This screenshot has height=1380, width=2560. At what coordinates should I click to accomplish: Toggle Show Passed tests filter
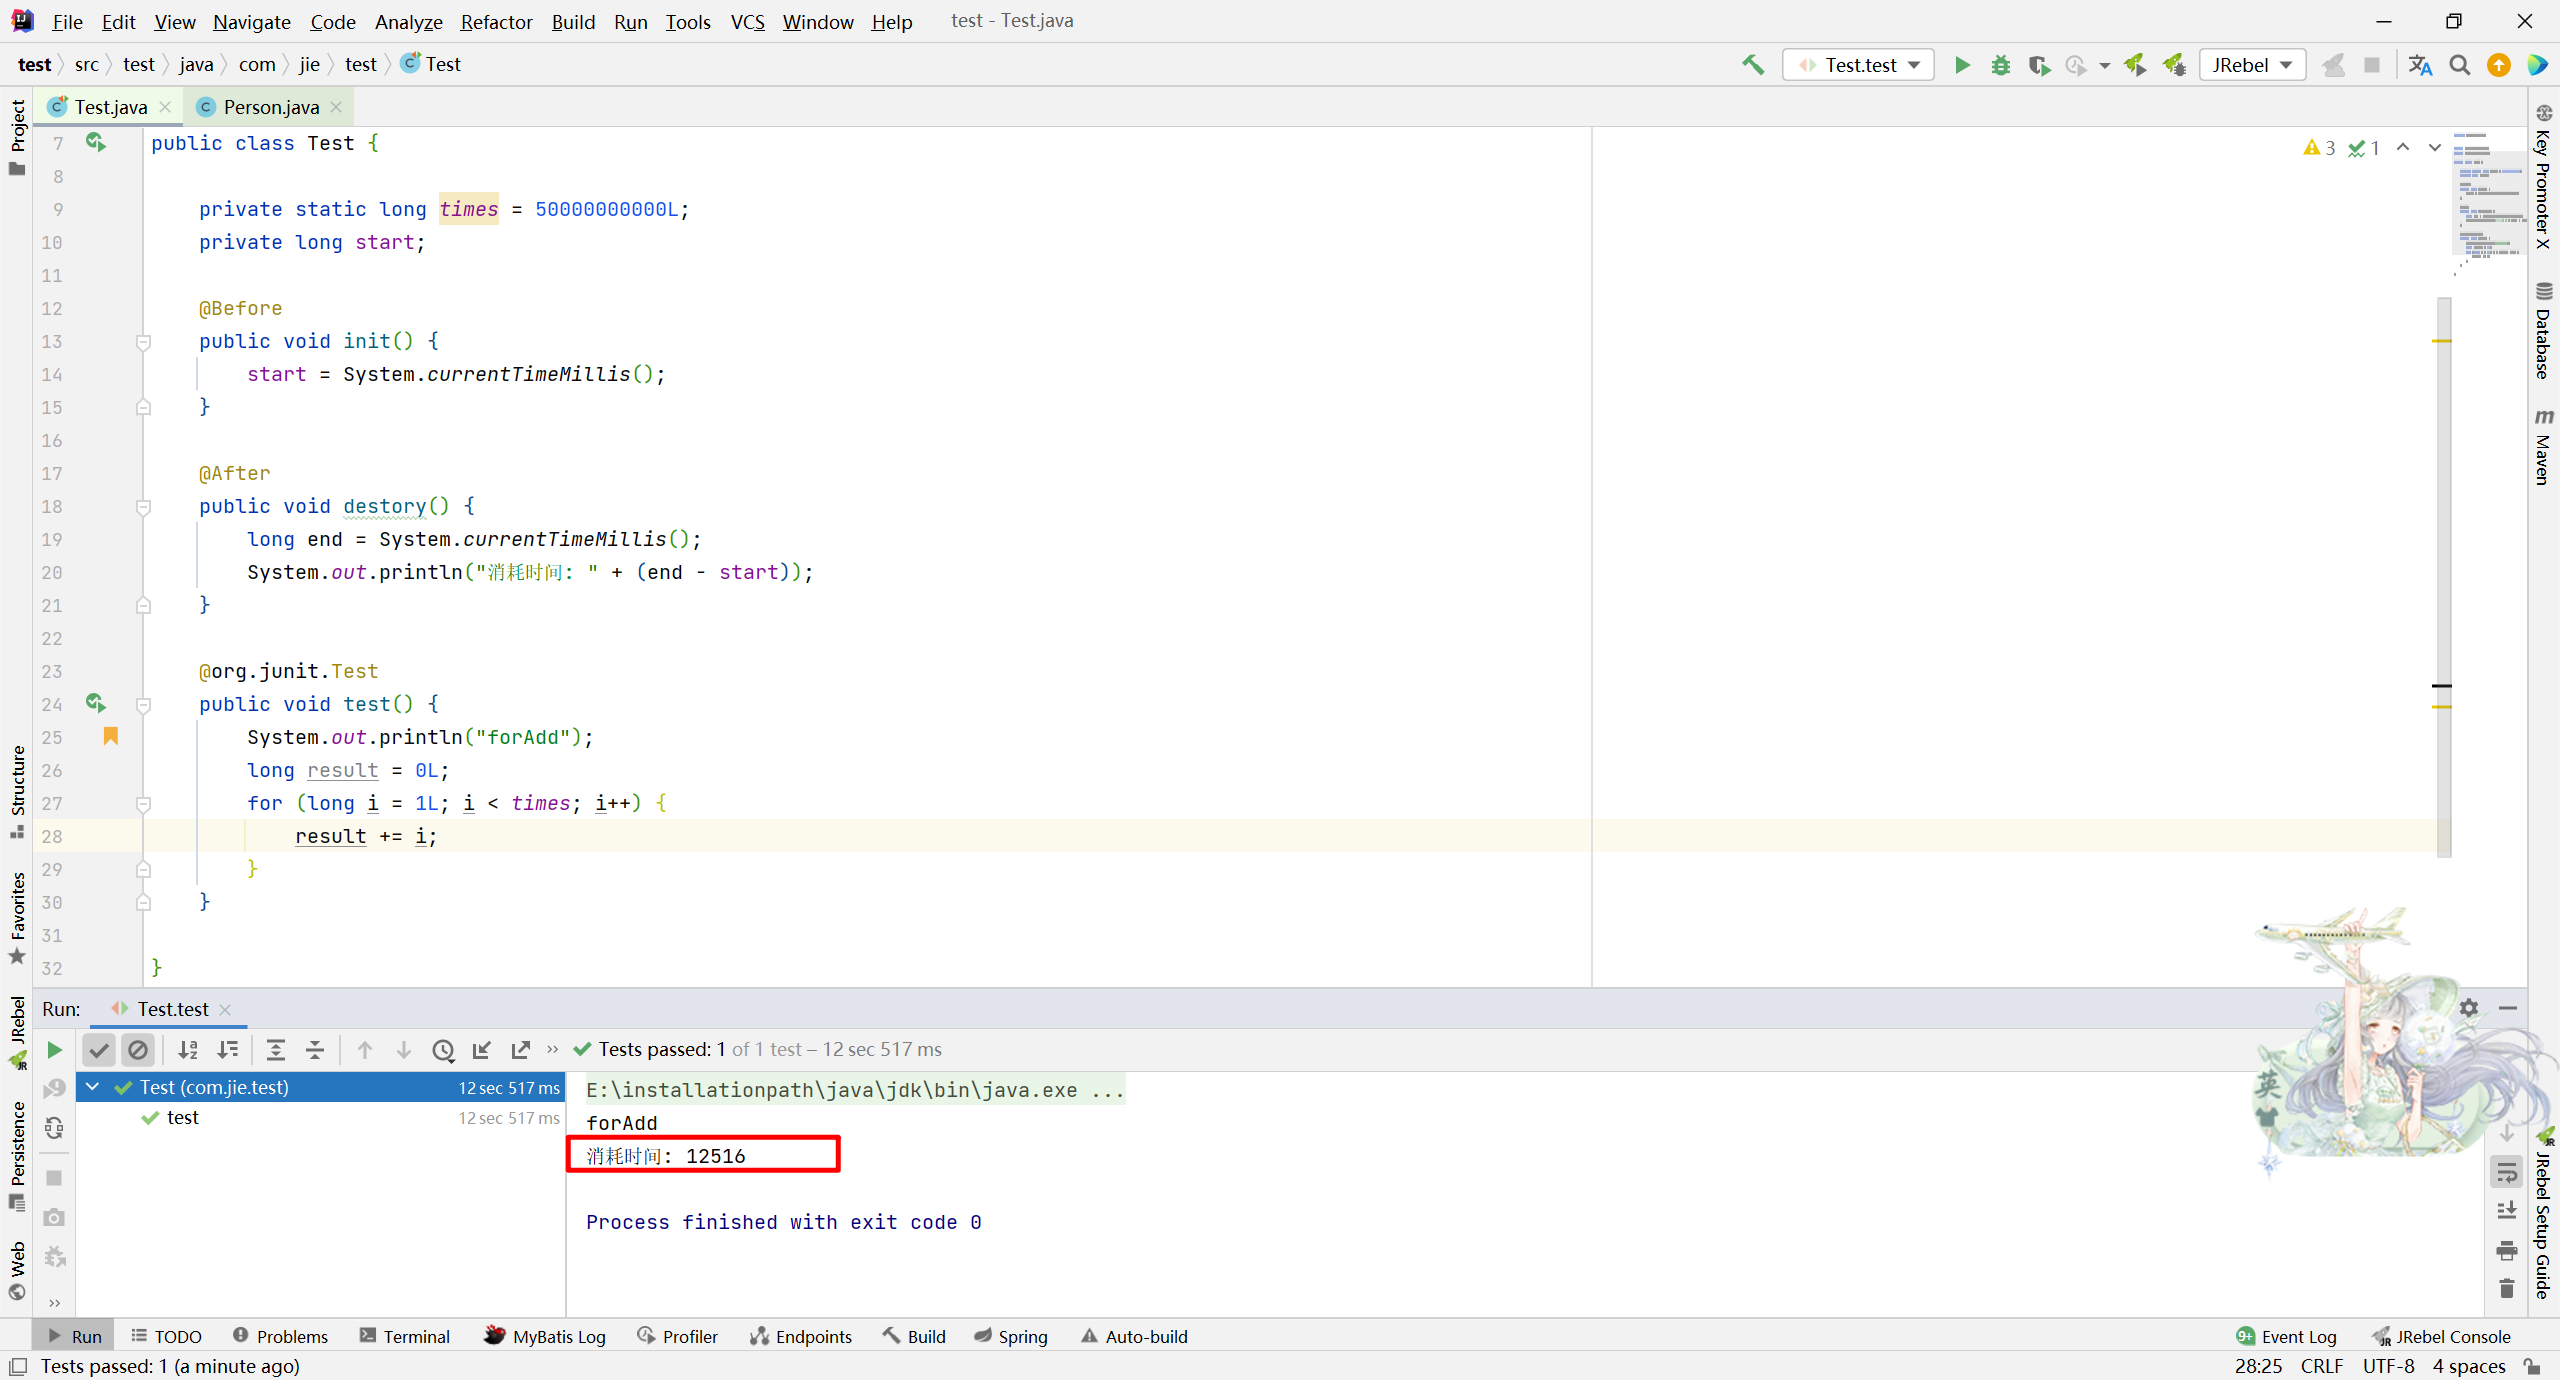pyautogui.click(x=98, y=1050)
